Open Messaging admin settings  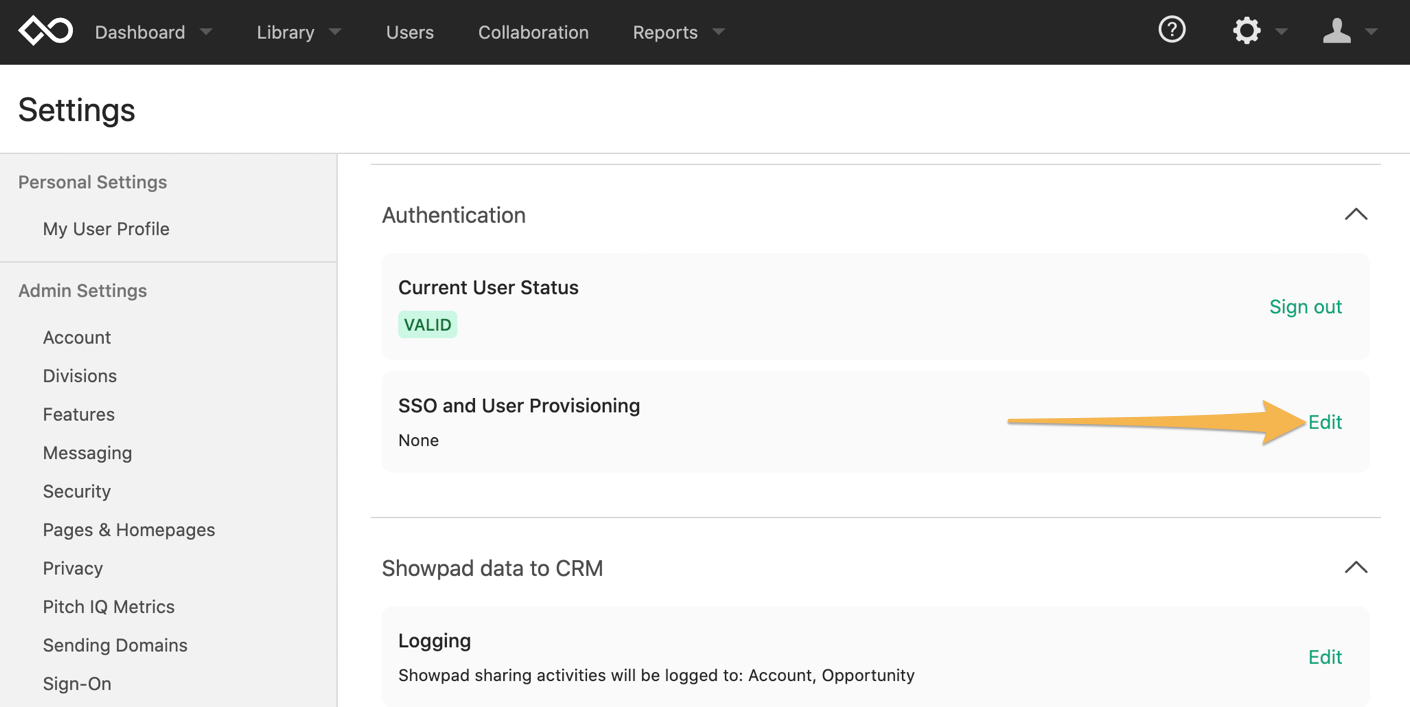(87, 453)
